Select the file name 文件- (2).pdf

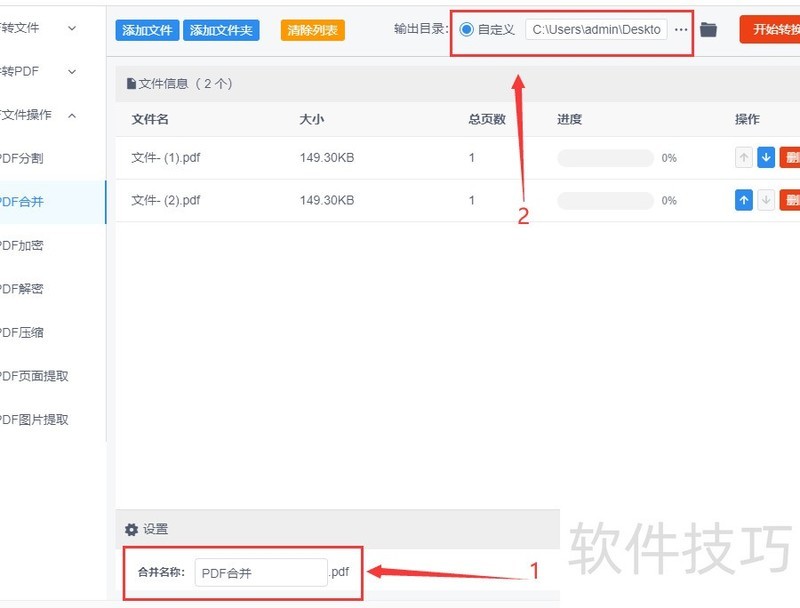click(166, 200)
